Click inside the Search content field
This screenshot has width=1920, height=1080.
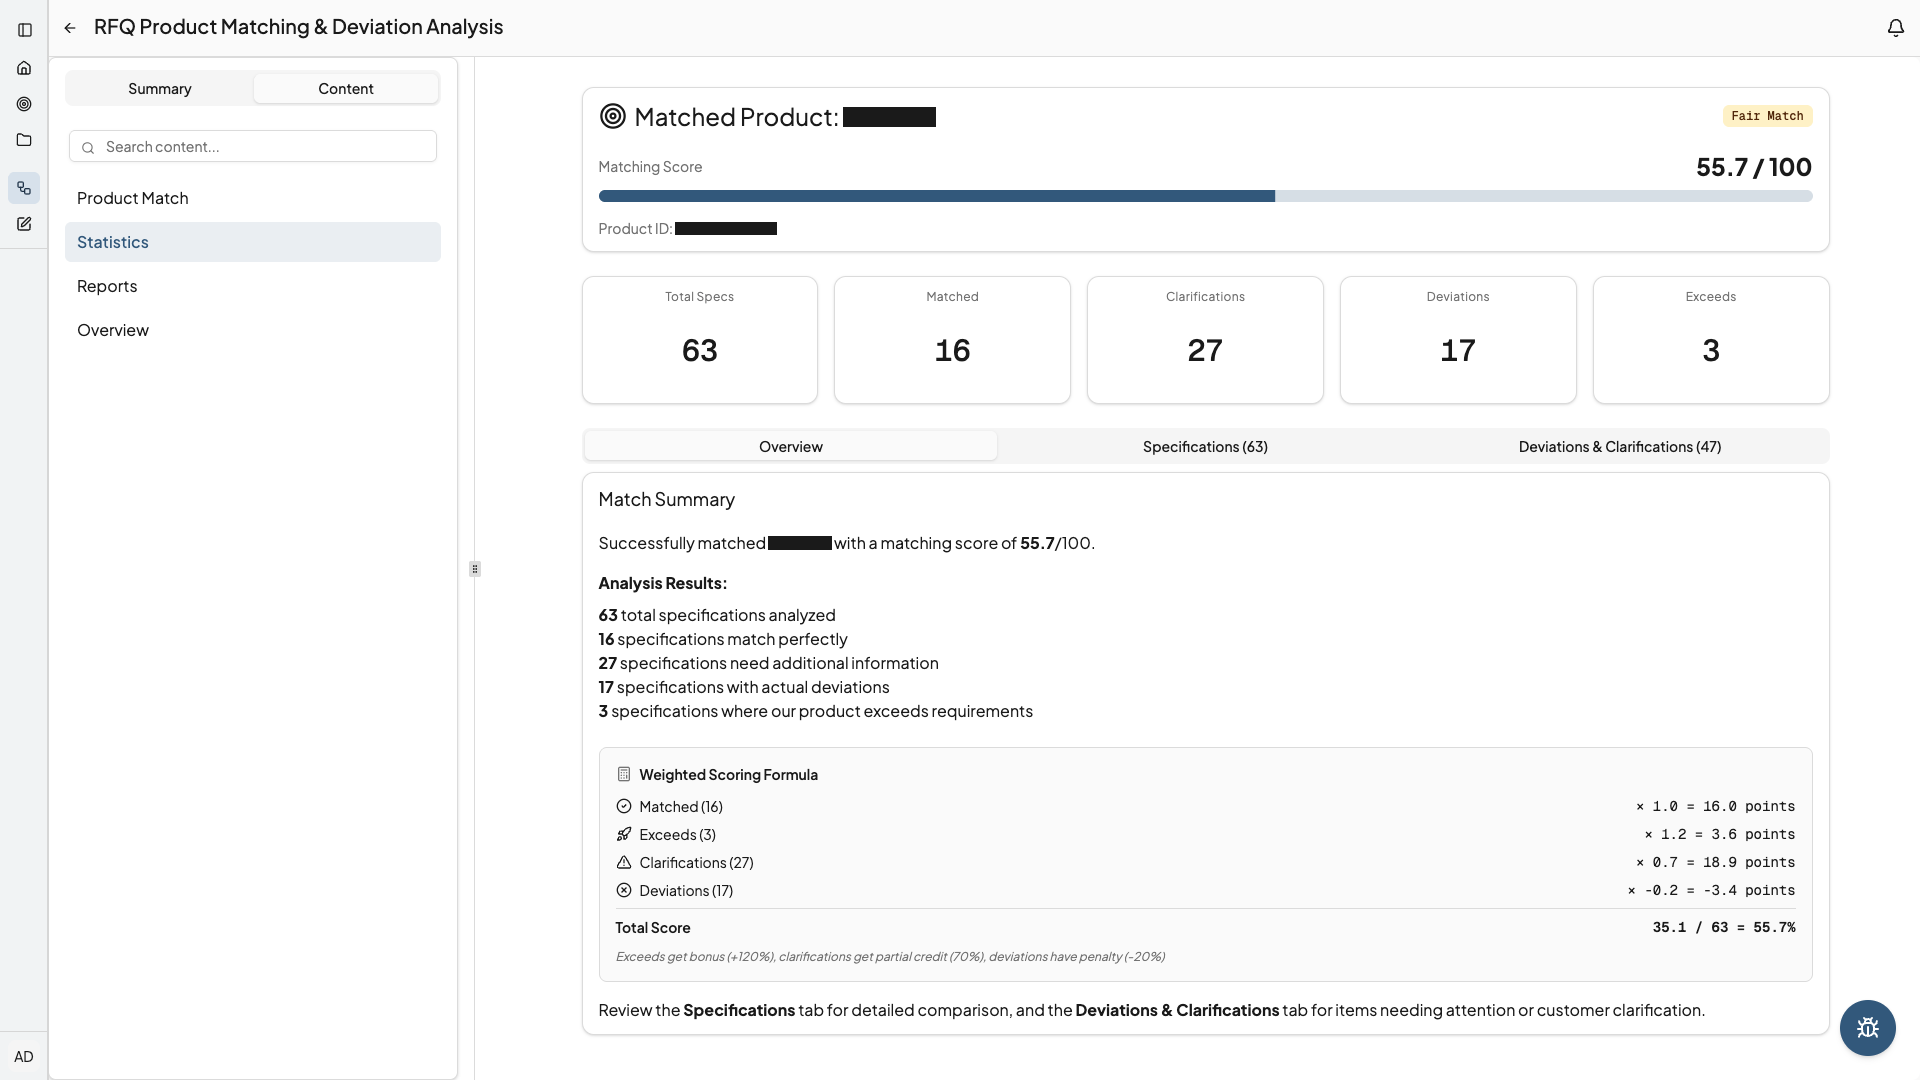(252, 146)
